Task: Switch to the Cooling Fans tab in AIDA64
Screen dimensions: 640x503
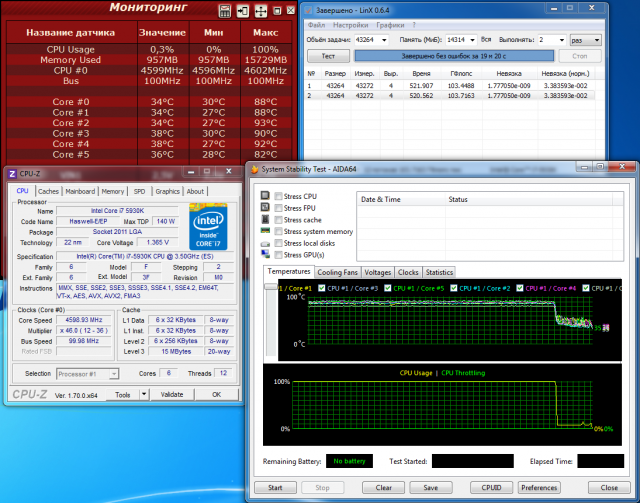Action: point(337,272)
